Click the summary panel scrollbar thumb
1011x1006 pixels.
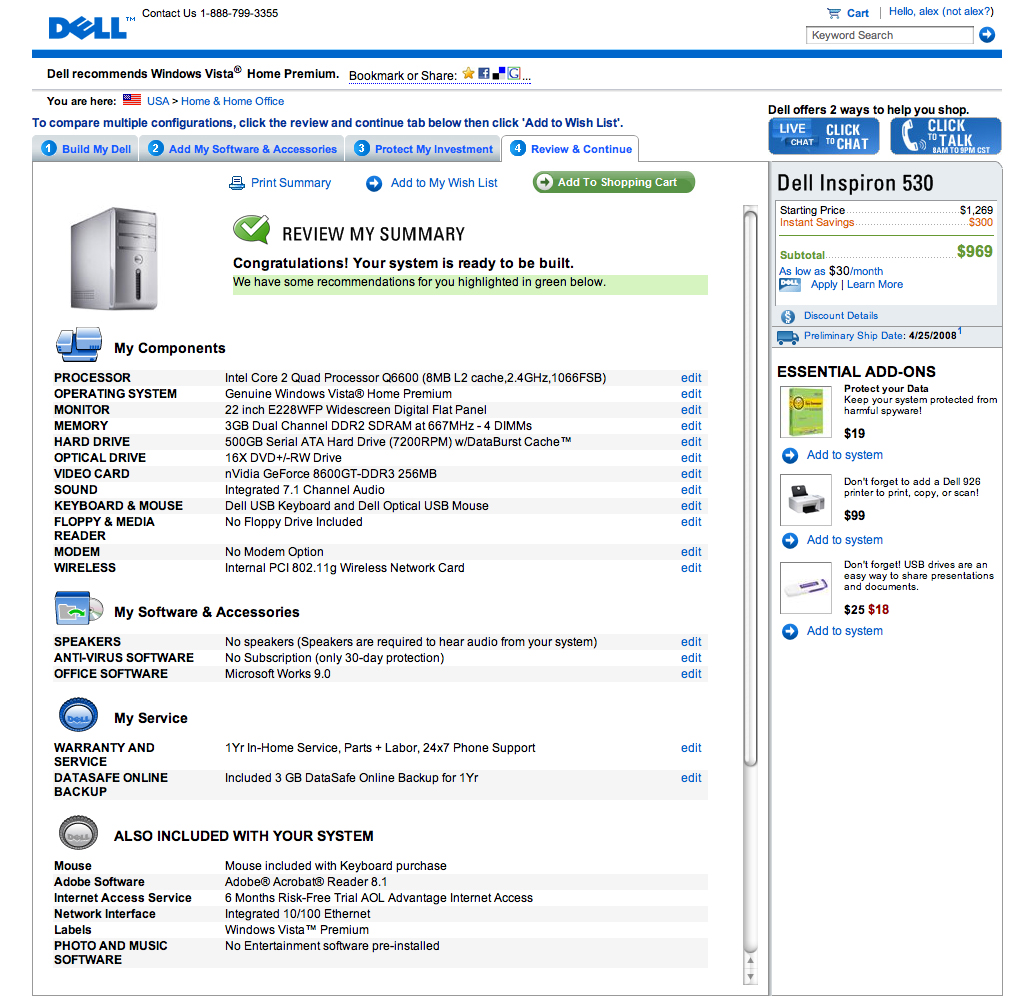(750, 488)
